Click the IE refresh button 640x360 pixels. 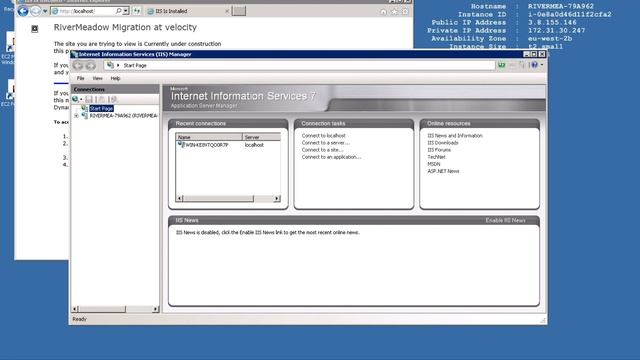[x=137, y=11]
